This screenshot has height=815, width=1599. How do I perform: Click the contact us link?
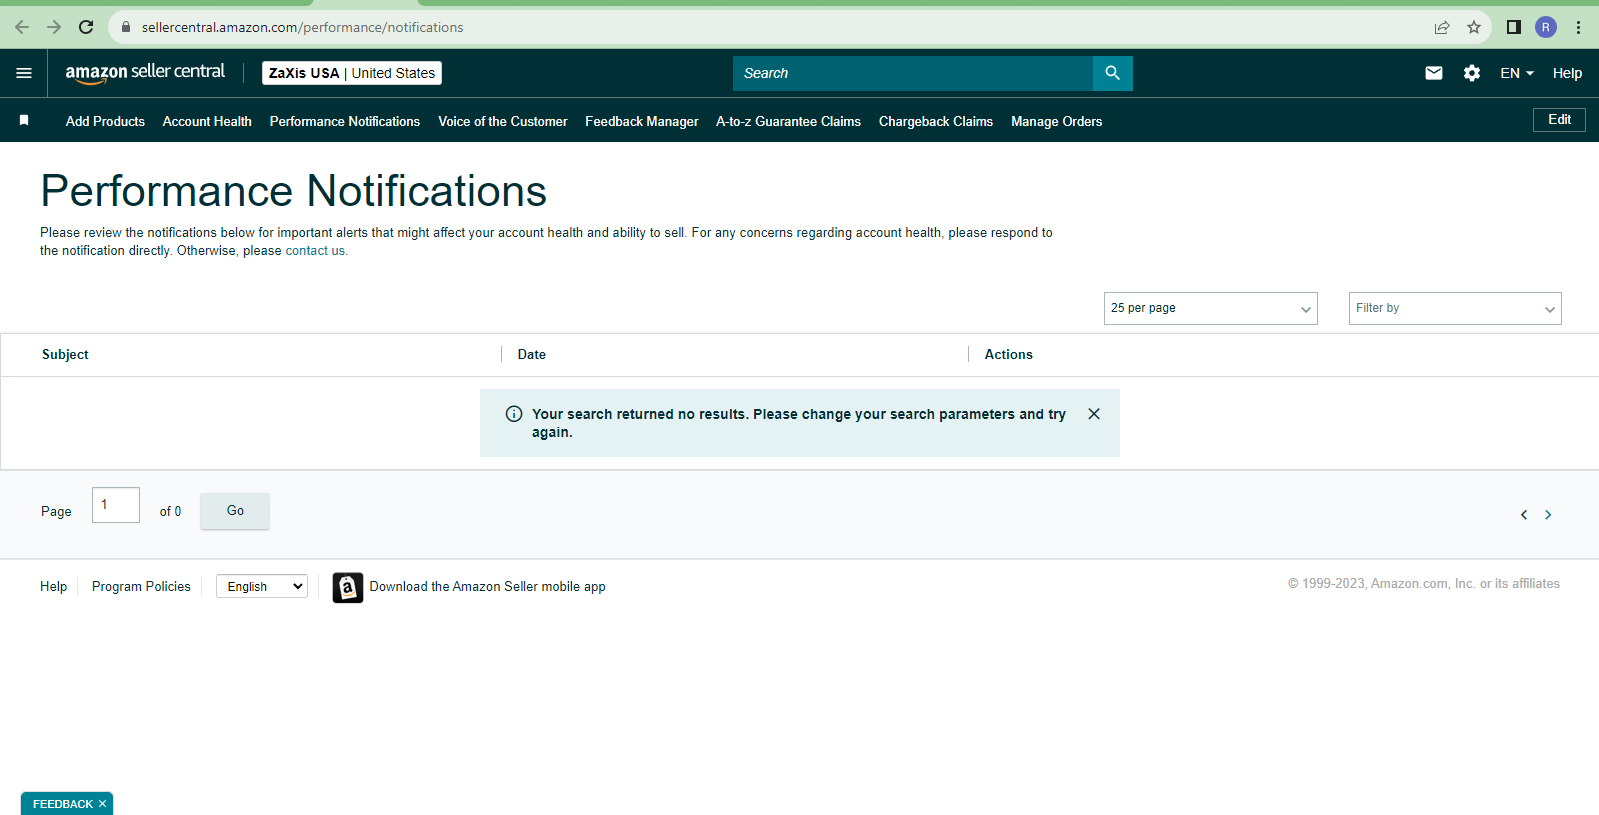(x=315, y=251)
